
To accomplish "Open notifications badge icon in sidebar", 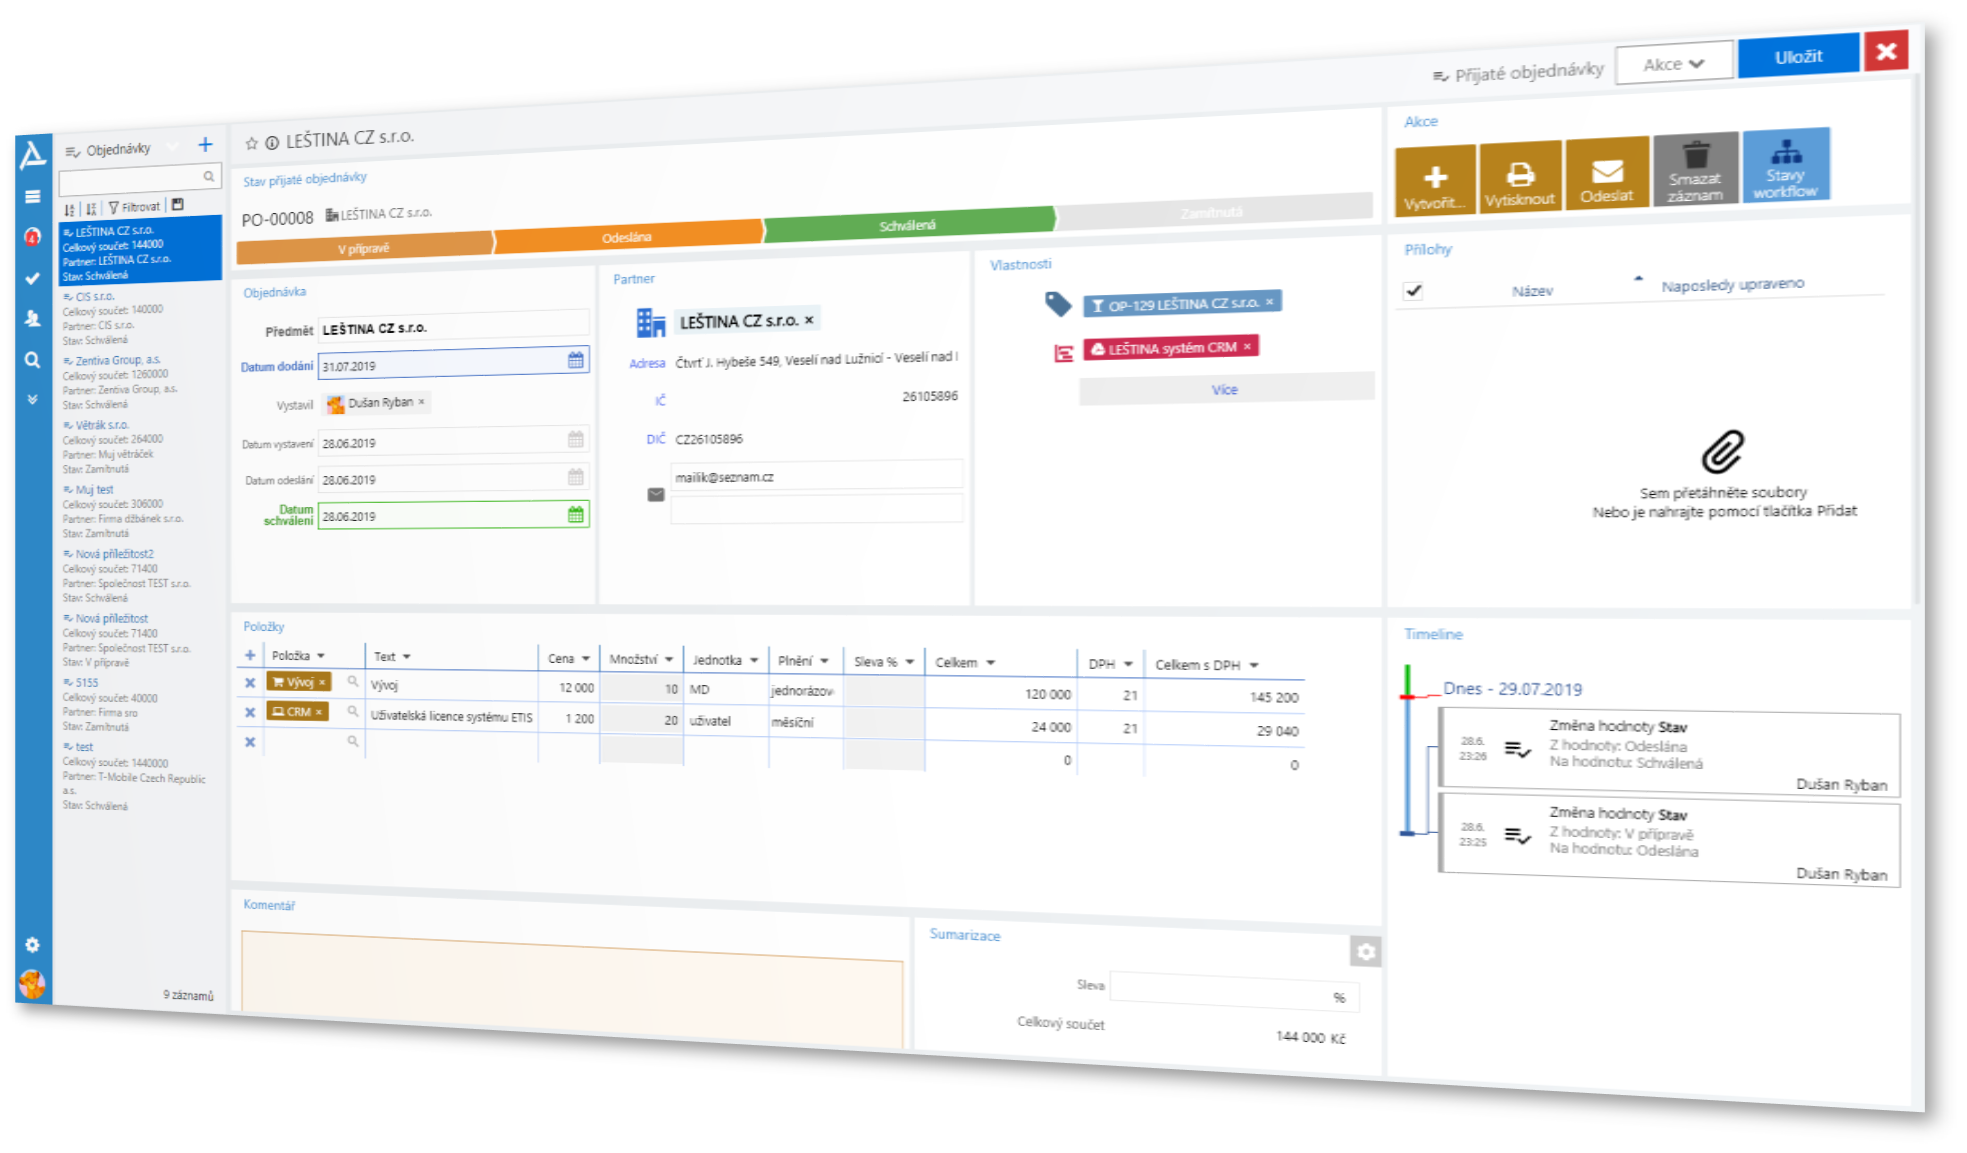I will coord(33,237).
